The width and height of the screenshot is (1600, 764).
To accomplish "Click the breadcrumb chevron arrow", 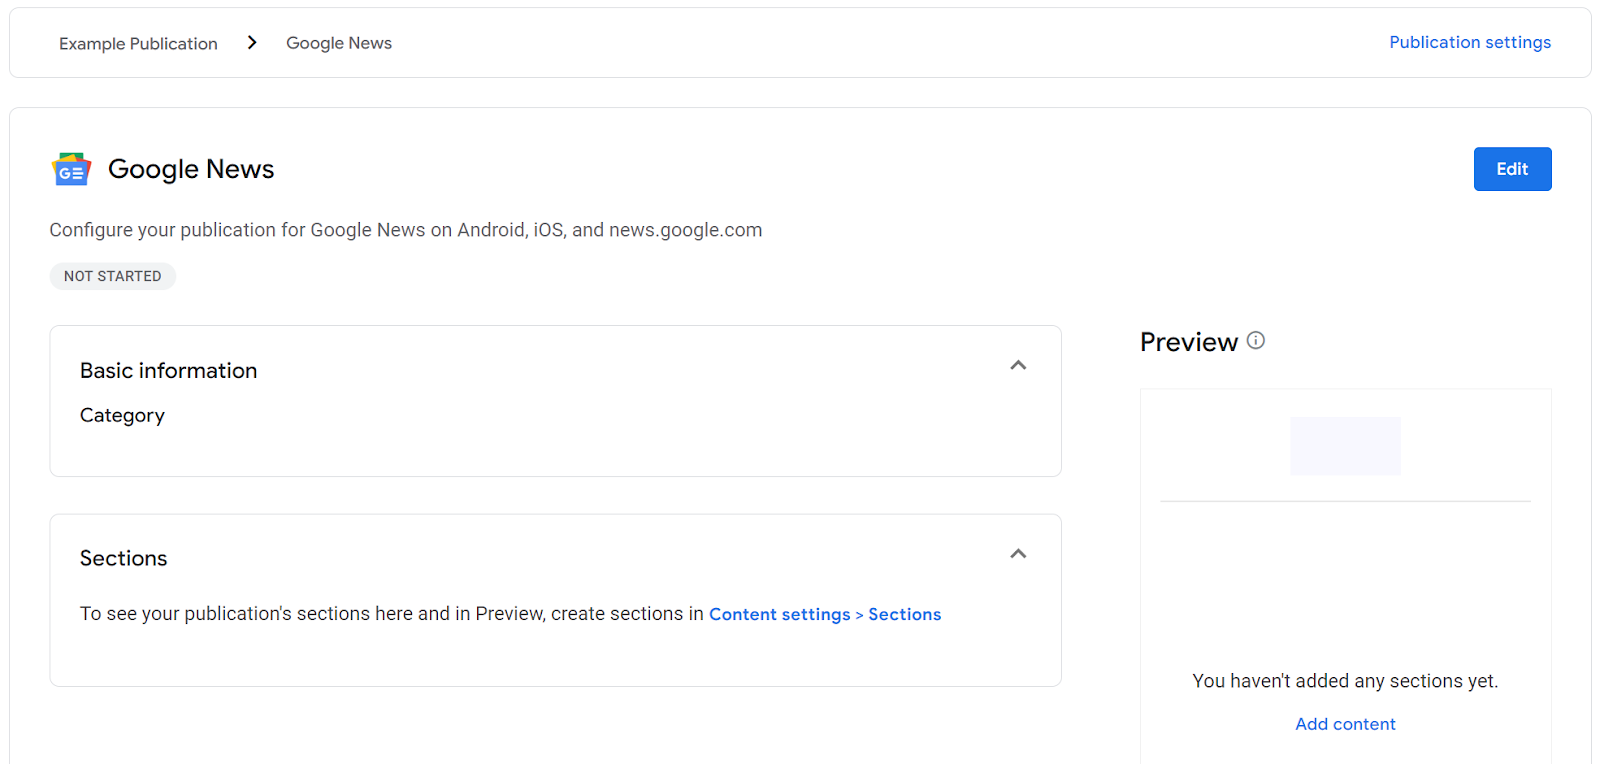I will [x=252, y=42].
